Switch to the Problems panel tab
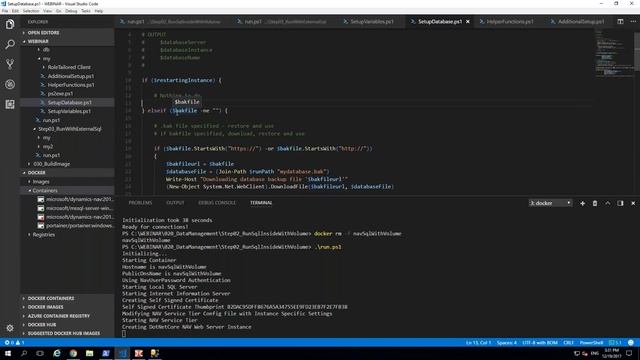Viewport: 640px width, 360px height. pyautogui.click(x=140, y=203)
